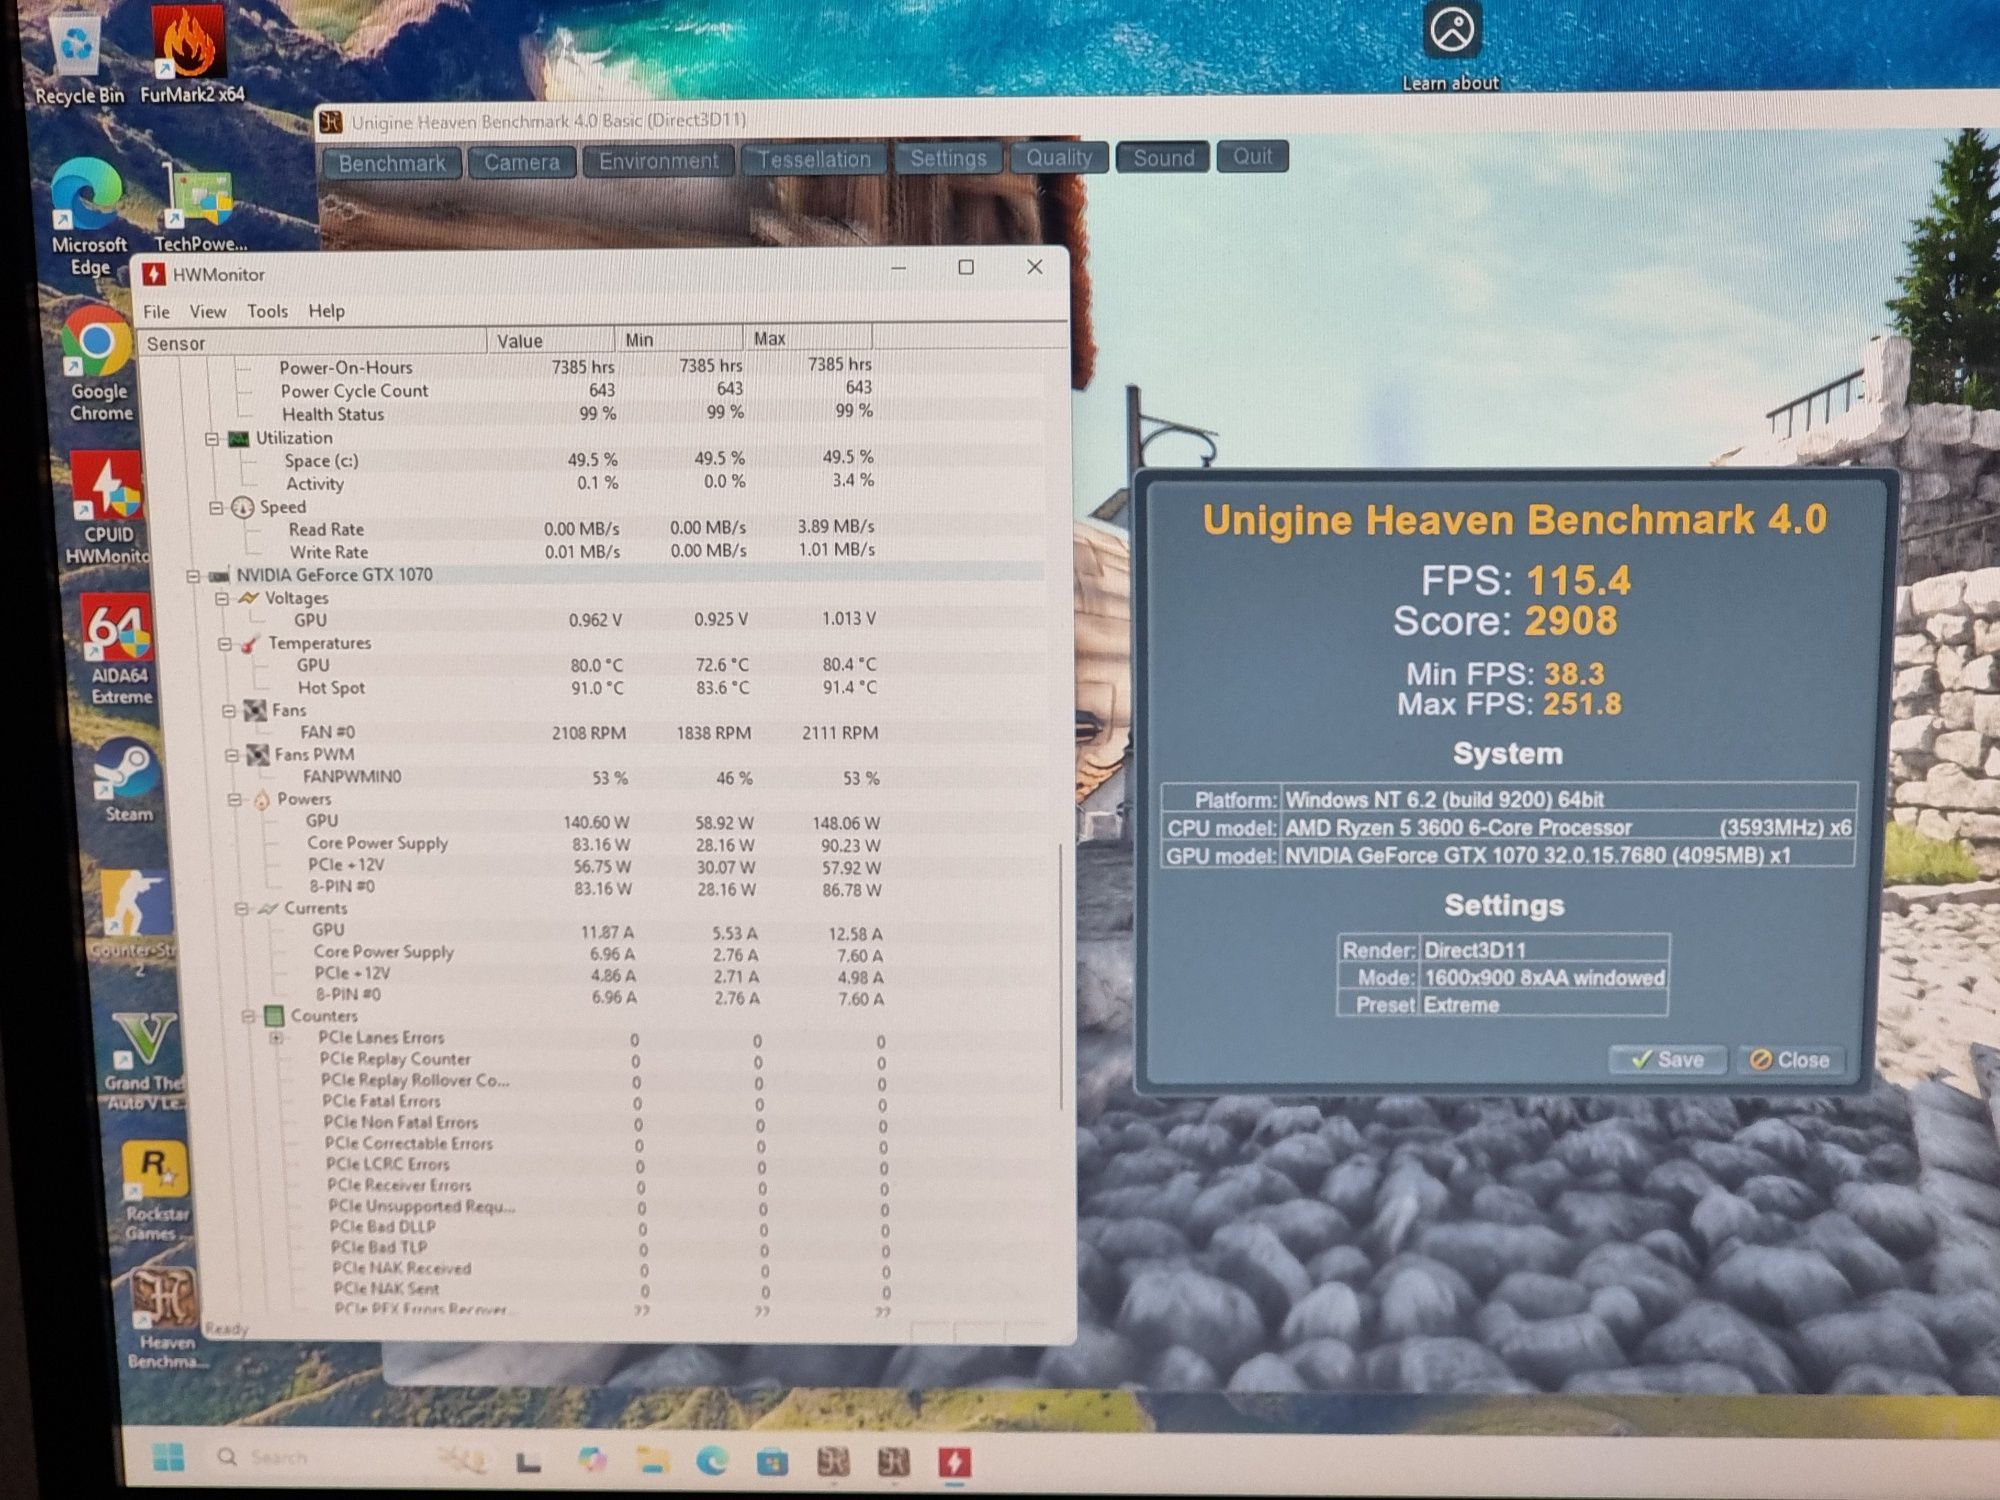Click the thermometer icon beside Temperatures
The width and height of the screenshot is (2000, 1500).
tap(250, 643)
